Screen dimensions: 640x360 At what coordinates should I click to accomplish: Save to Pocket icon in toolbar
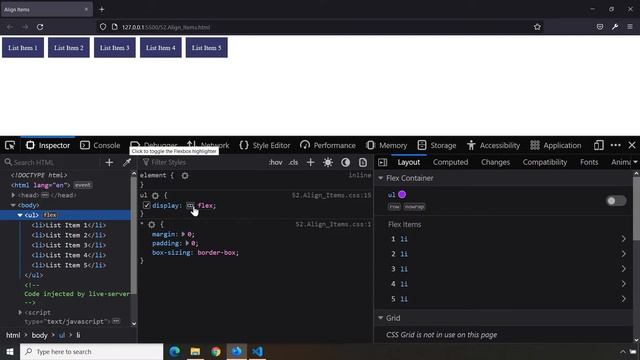[600, 27]
